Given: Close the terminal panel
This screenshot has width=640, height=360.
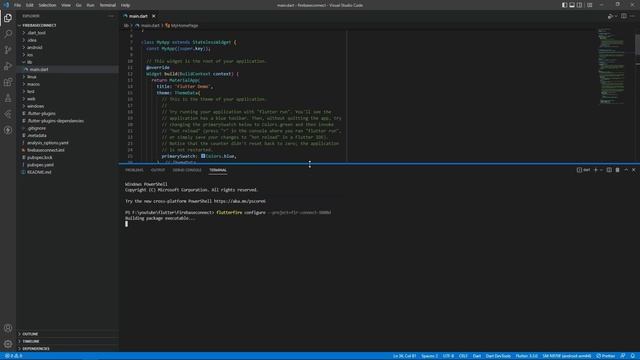Looking at the screenshot, I should [633, 170].
